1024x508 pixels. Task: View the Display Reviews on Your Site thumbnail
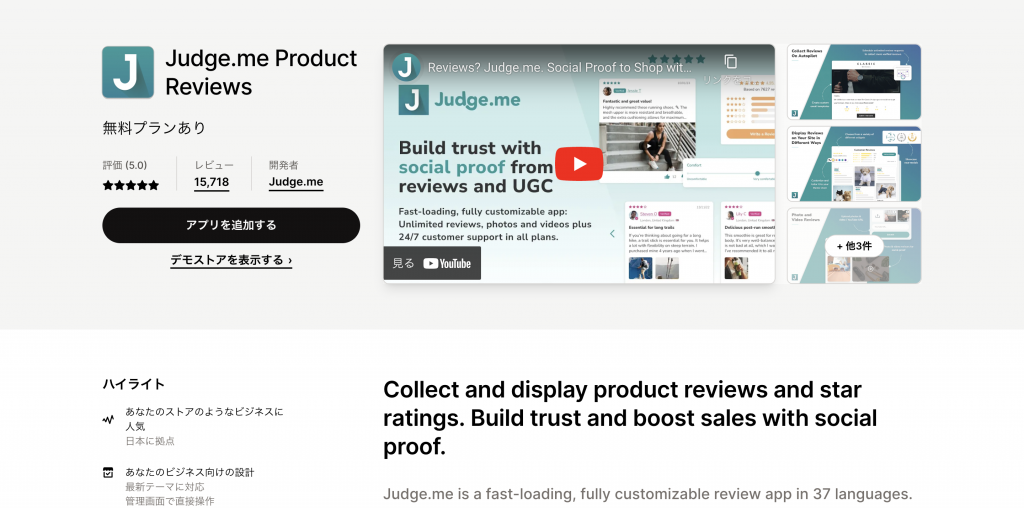pos(854,164)
